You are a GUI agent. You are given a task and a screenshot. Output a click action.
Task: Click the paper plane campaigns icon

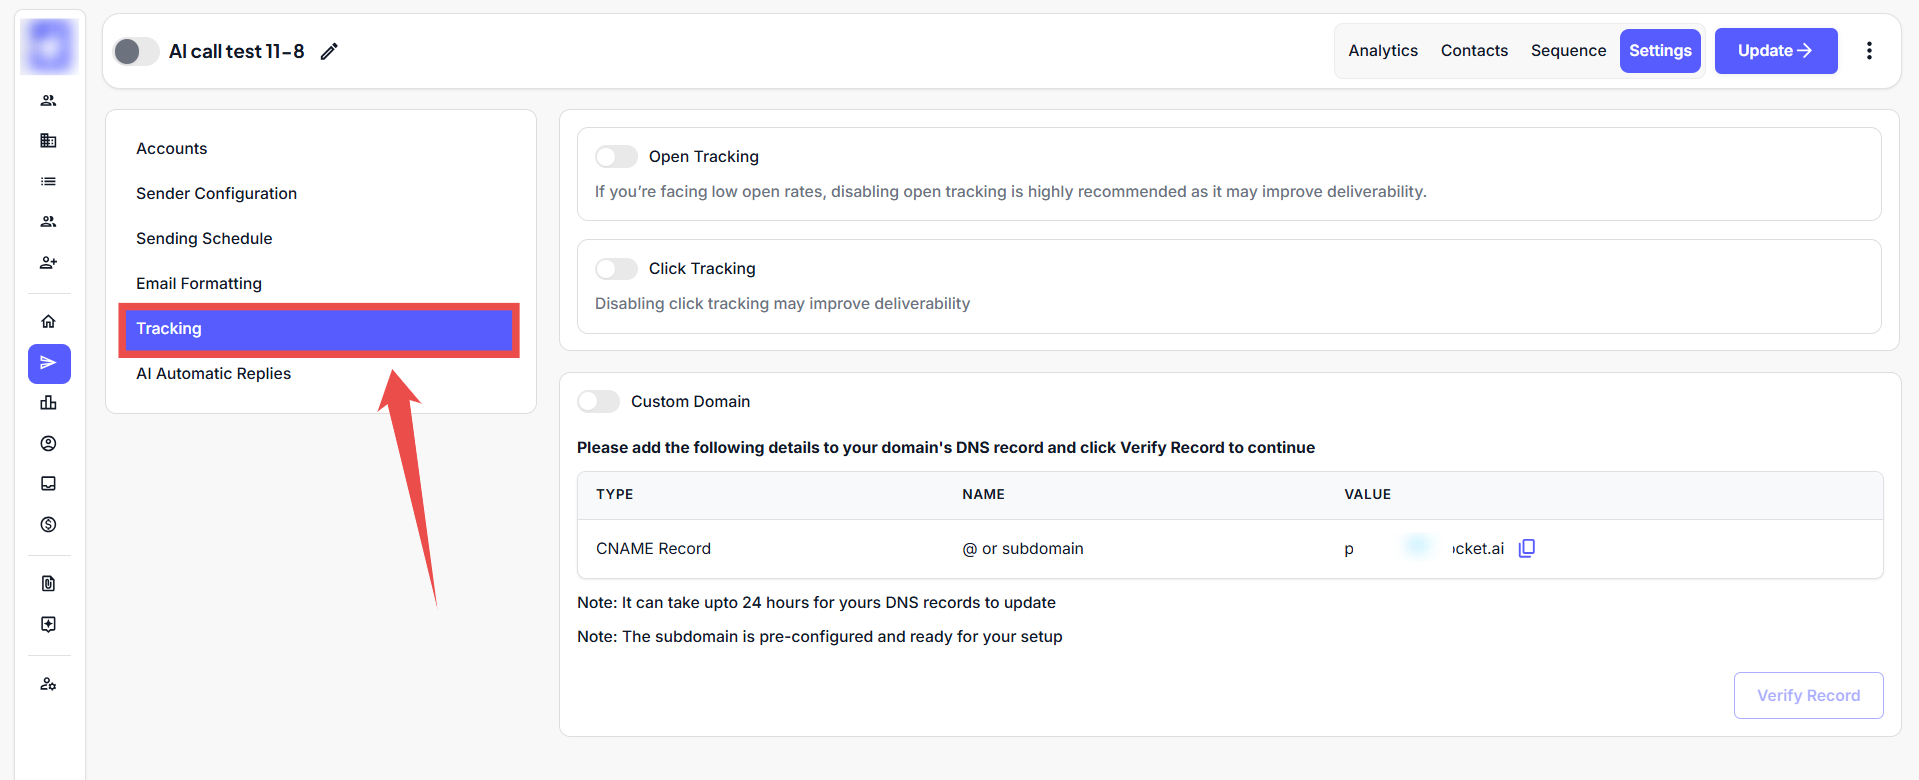49,363
